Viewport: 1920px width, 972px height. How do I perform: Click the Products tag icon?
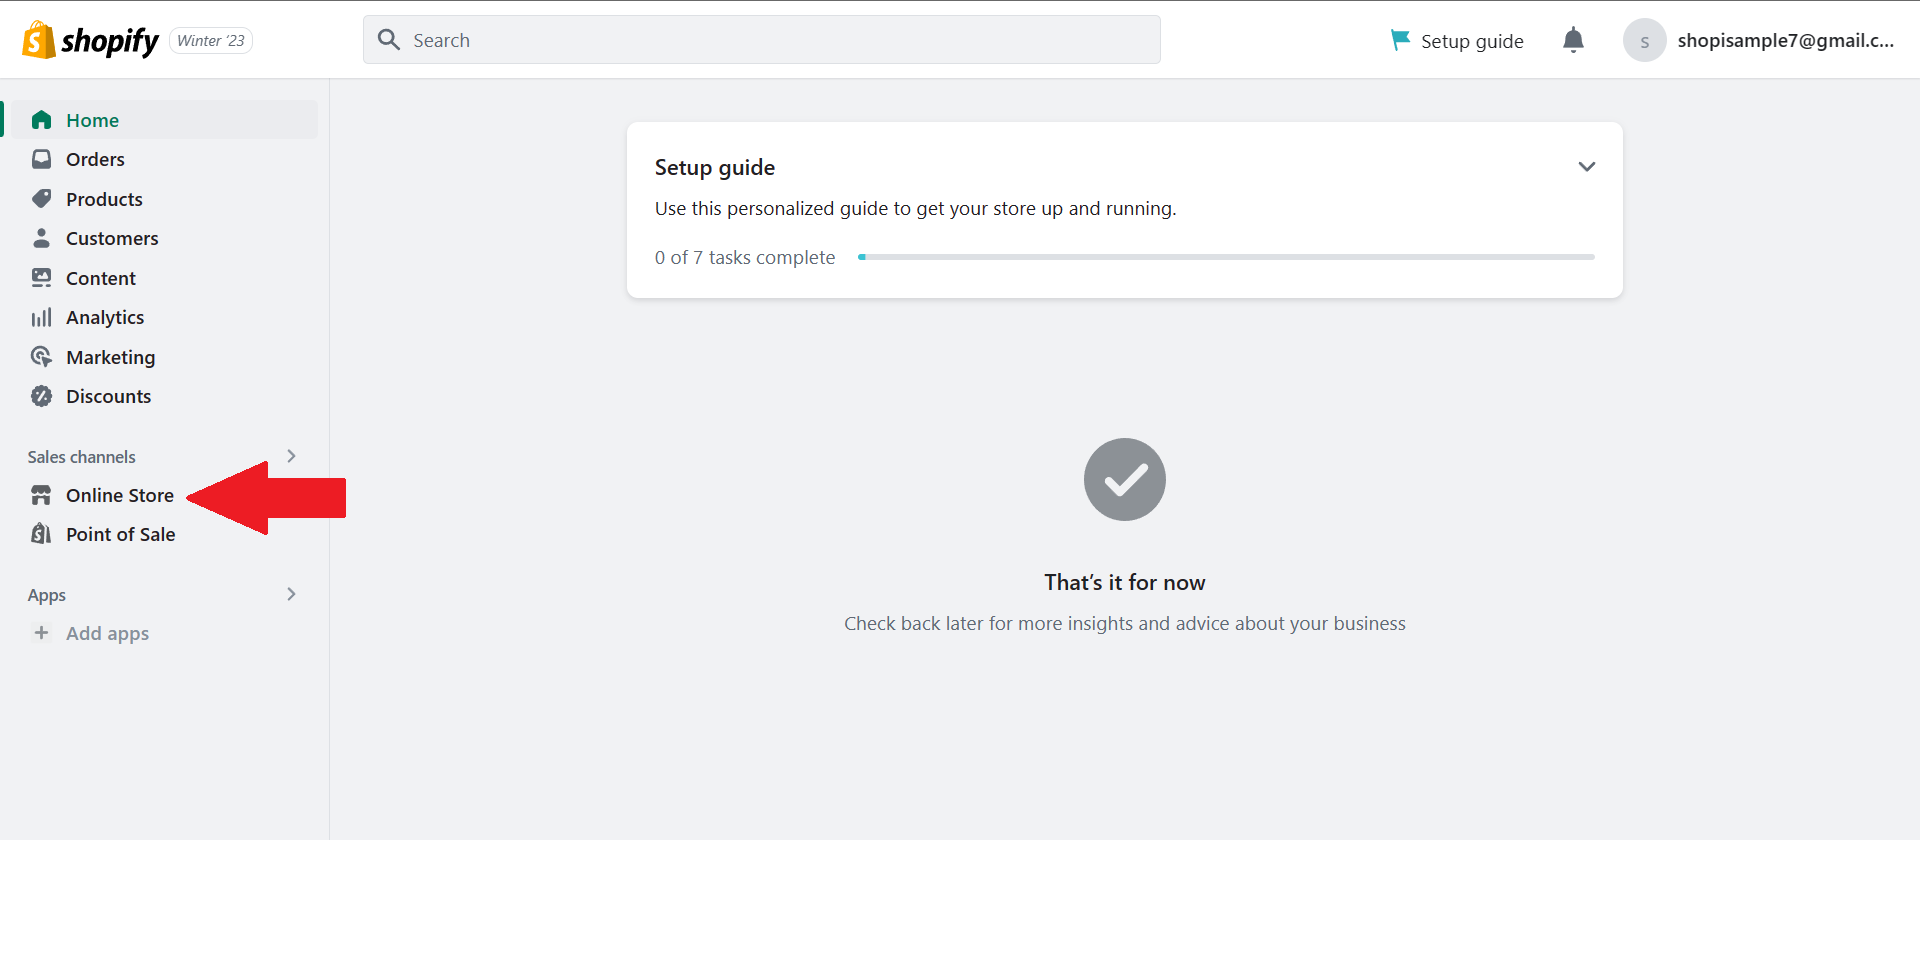(41, 199)
